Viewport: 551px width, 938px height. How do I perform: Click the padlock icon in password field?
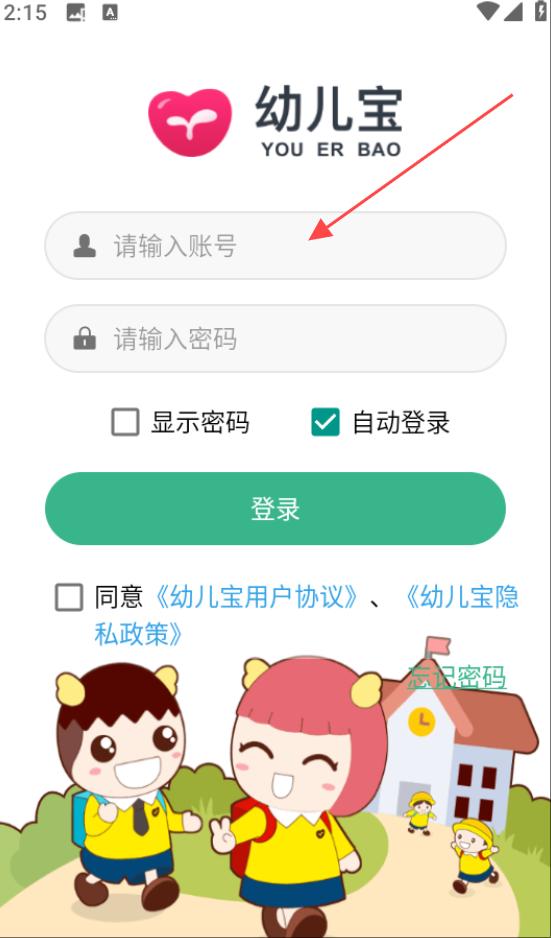84,339
